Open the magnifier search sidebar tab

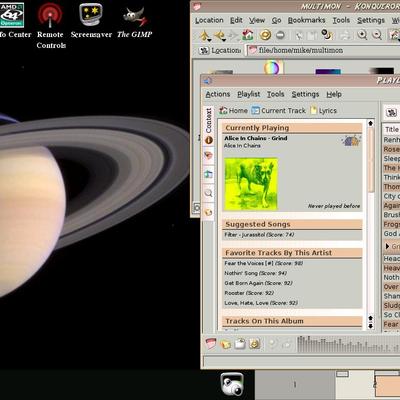click(x=209, y=193)
